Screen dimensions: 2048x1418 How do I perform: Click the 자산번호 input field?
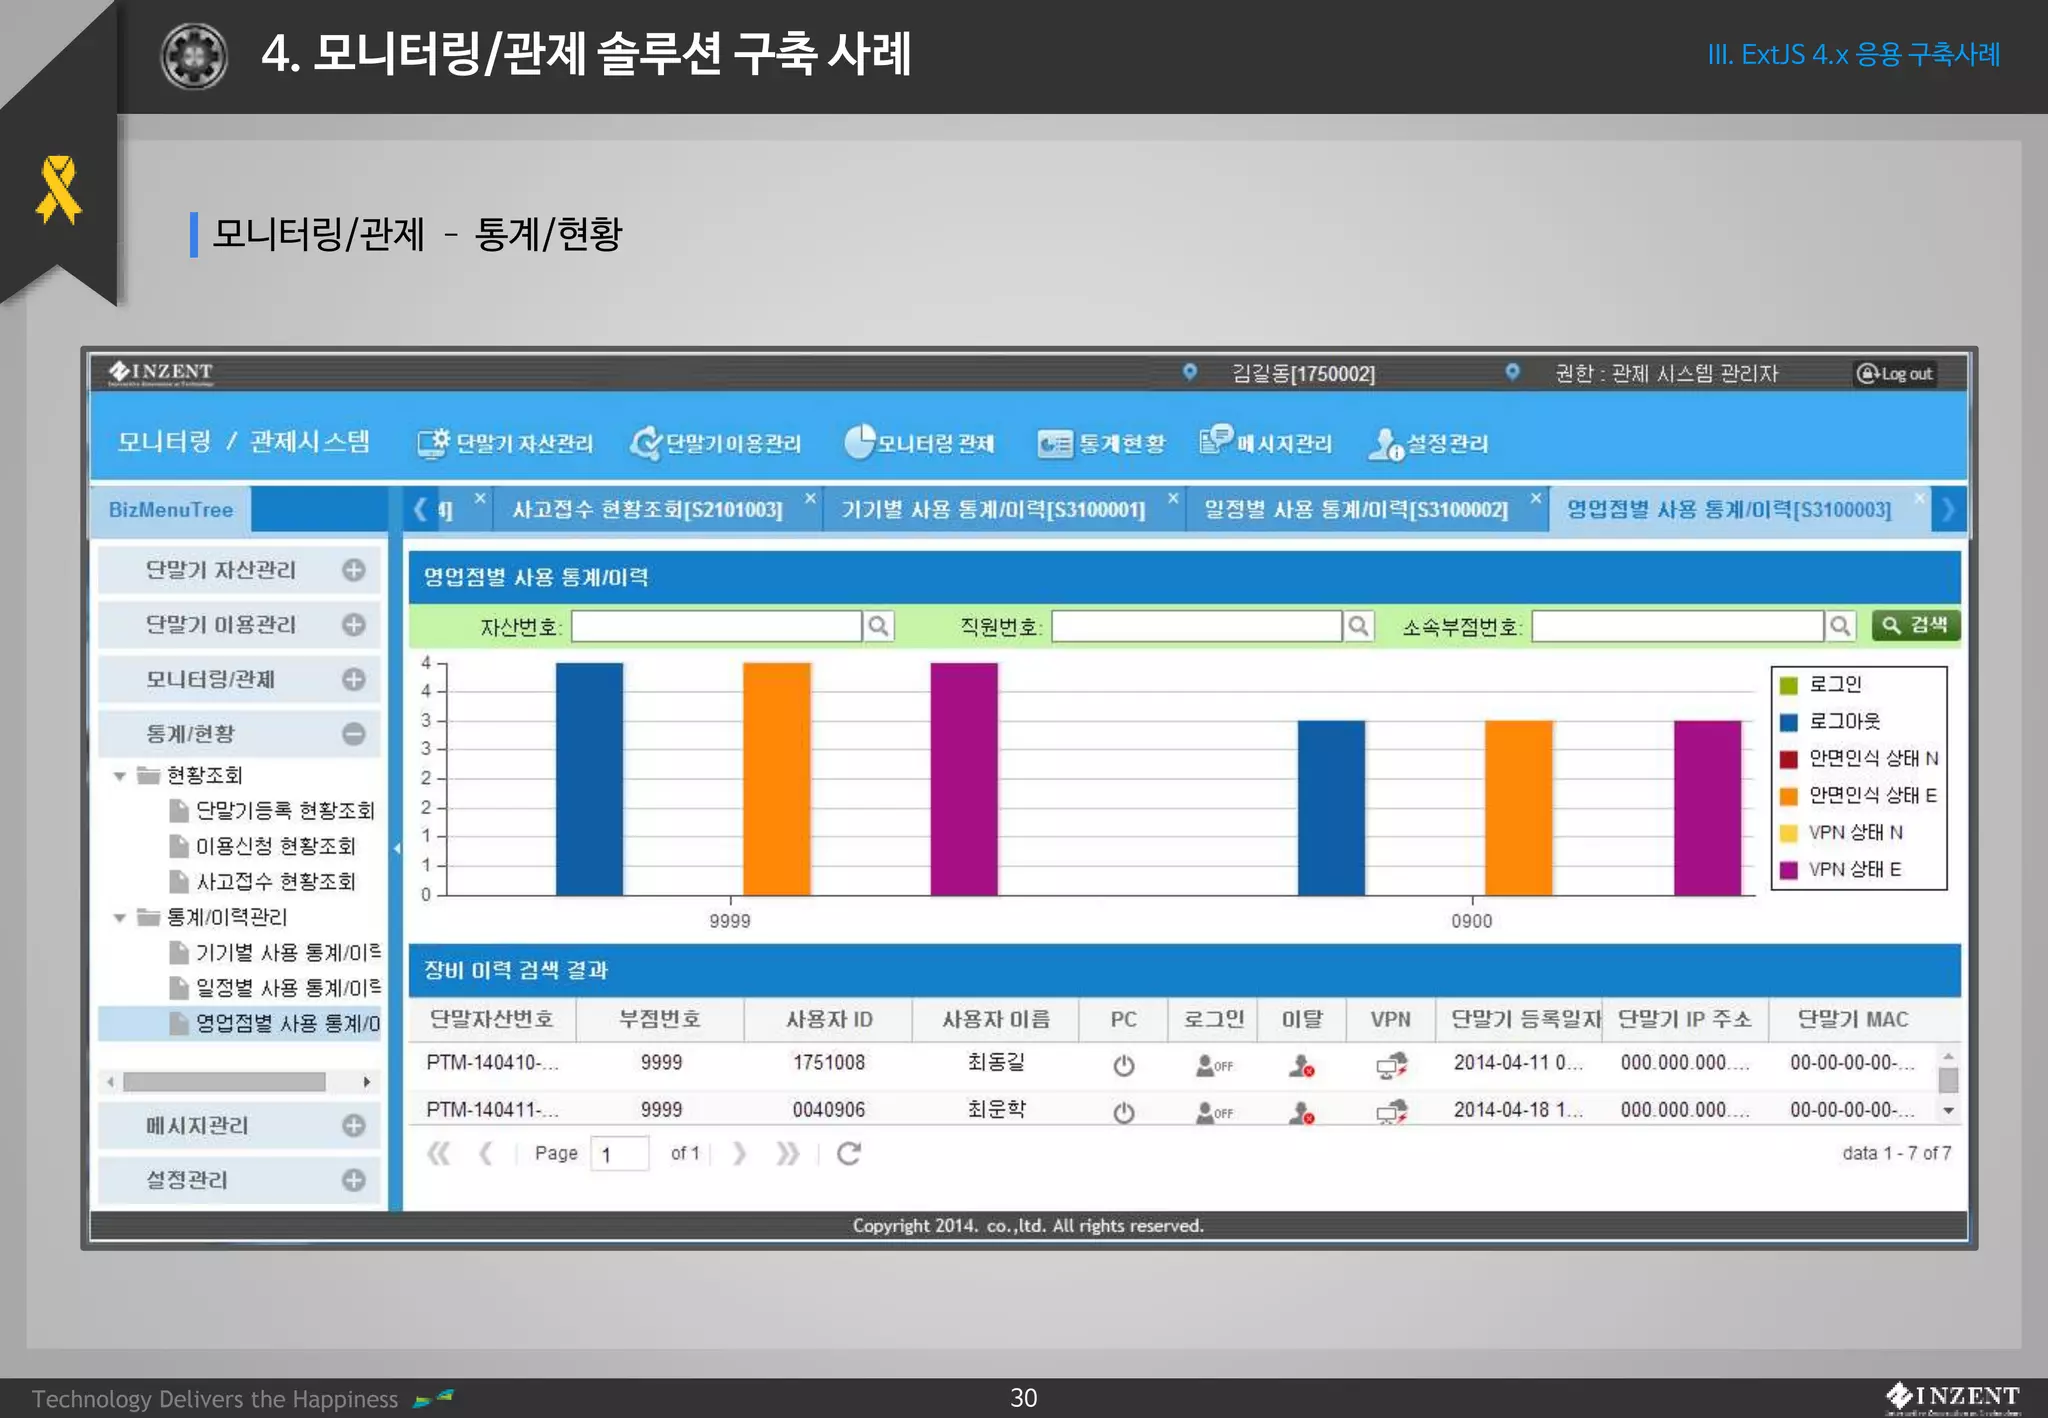click(716, 627)
